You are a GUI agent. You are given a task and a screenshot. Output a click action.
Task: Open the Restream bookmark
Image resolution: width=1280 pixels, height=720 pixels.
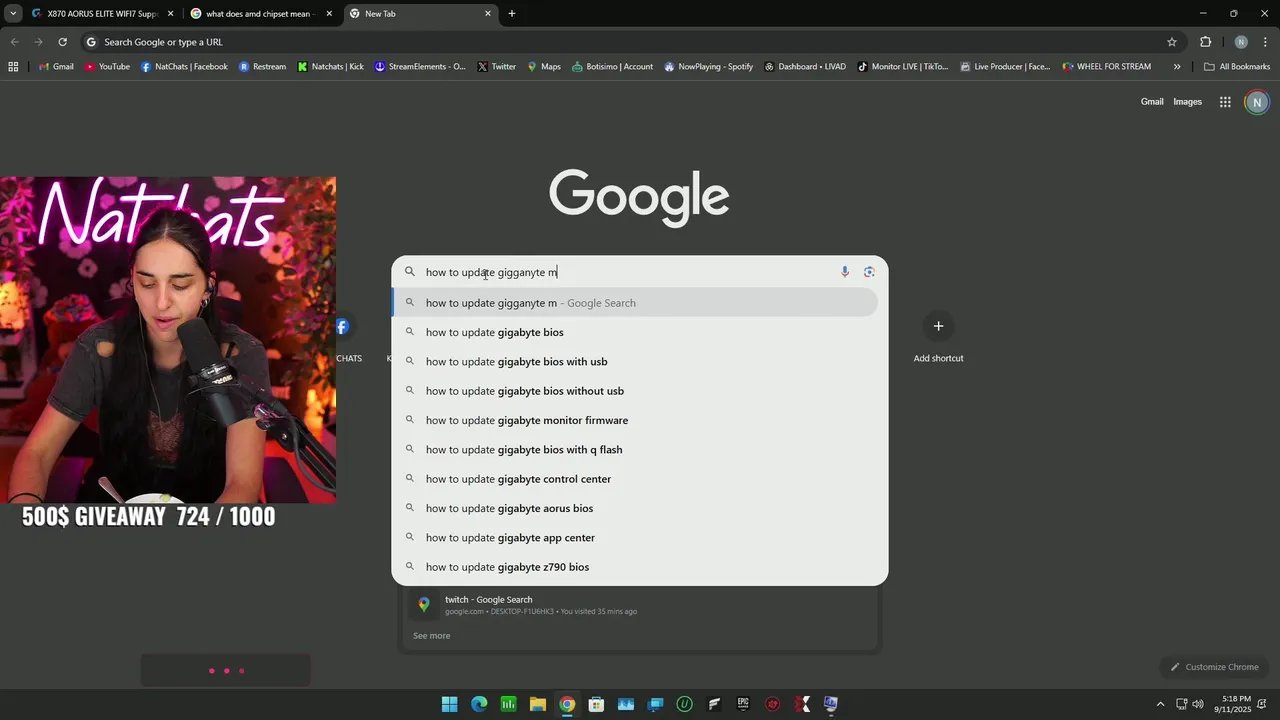pos(262,67)
